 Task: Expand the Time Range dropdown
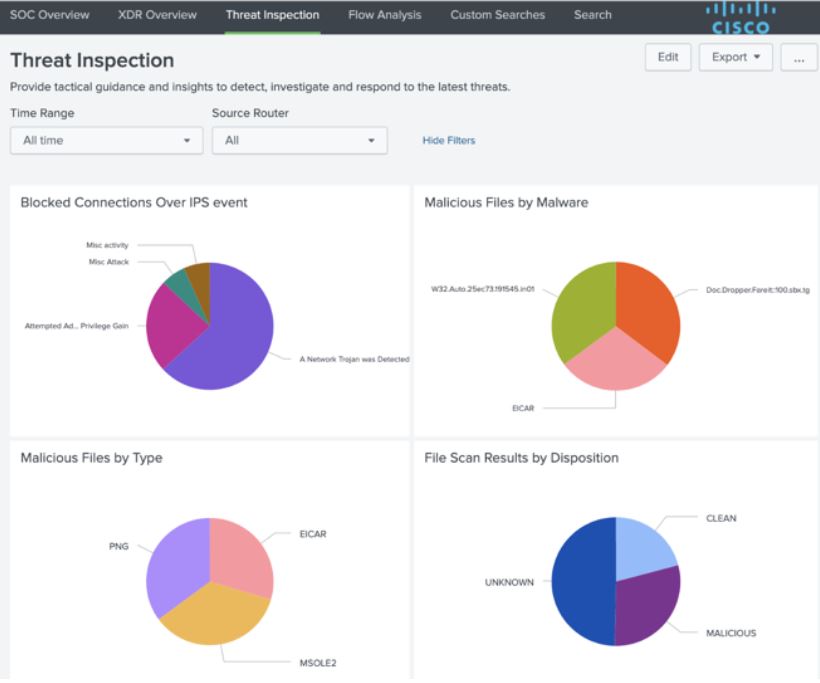tap(106, 141)
